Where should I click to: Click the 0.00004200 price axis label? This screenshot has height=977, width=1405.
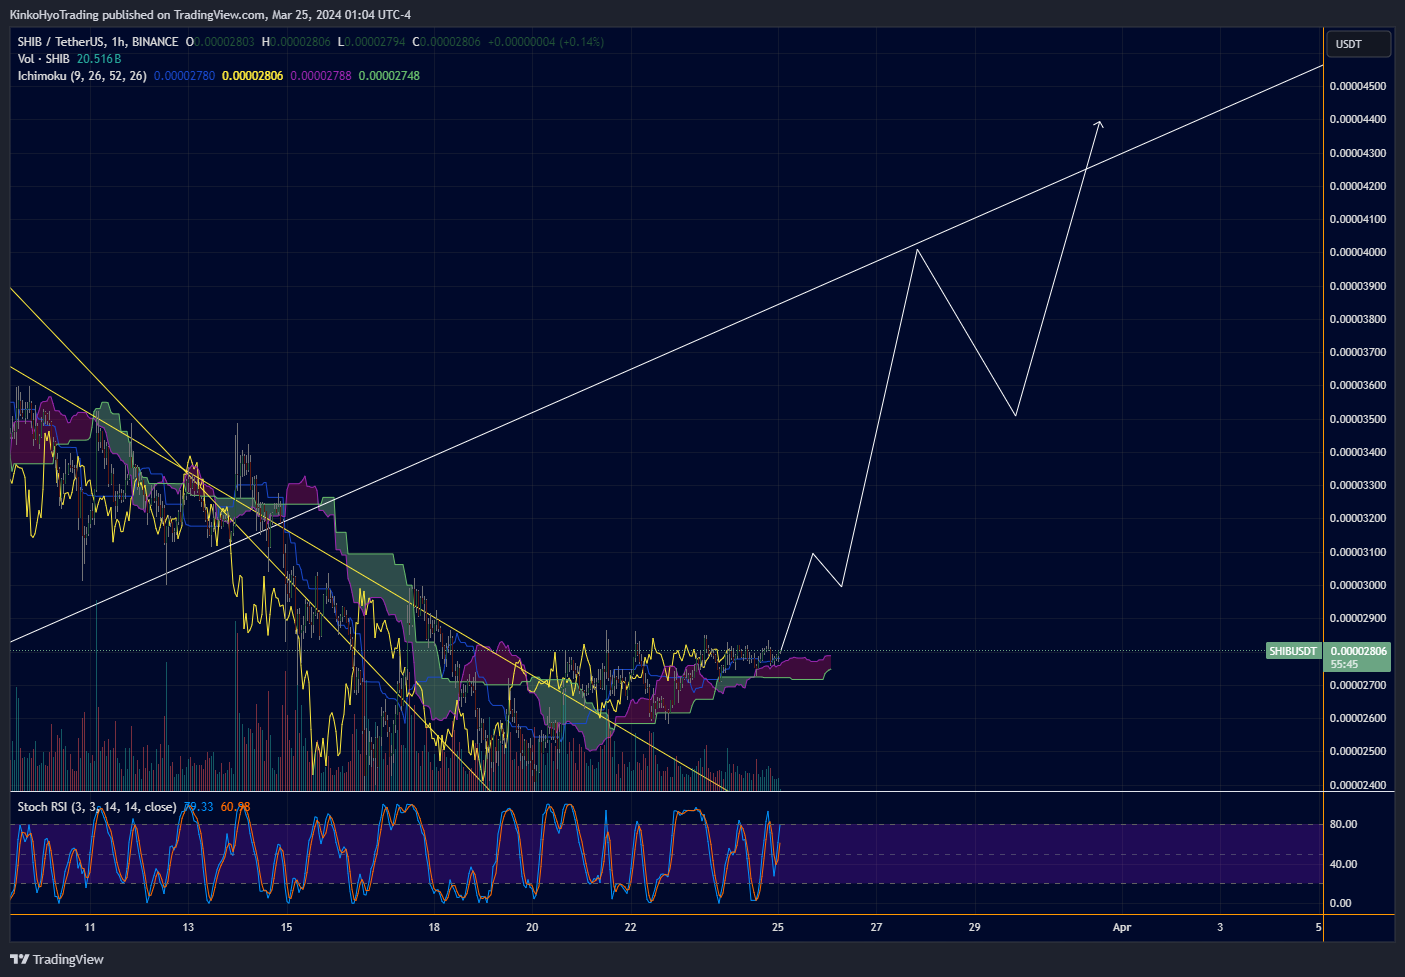coord(1358,186)
